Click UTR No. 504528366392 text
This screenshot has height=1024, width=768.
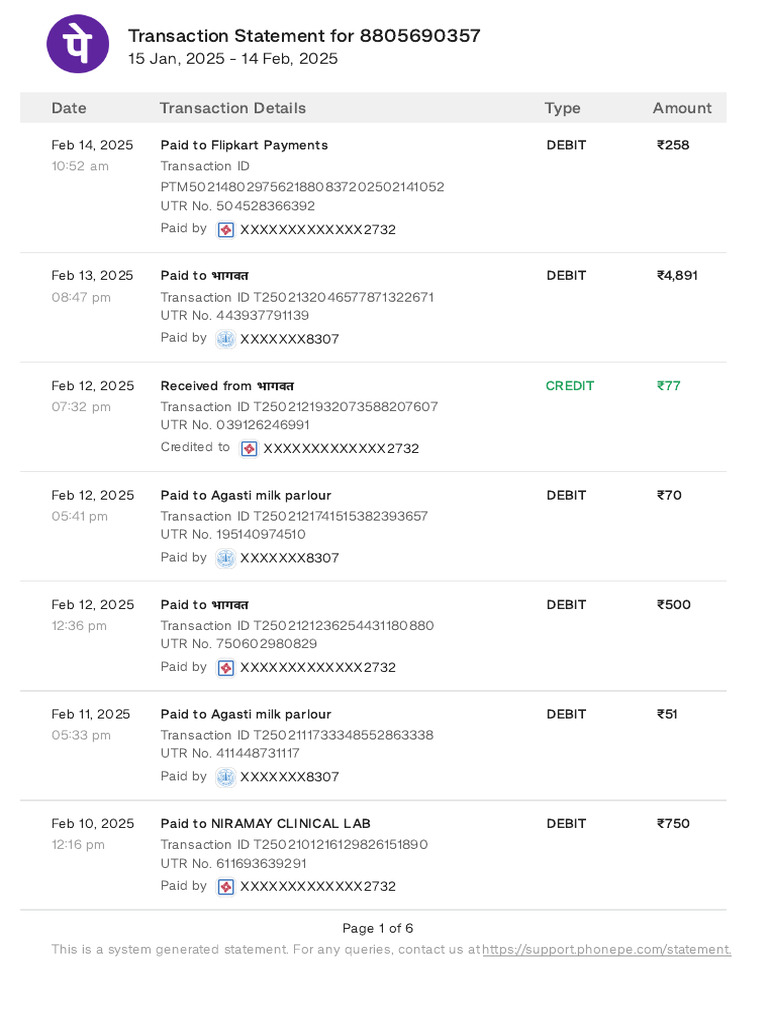pos(238,206)
